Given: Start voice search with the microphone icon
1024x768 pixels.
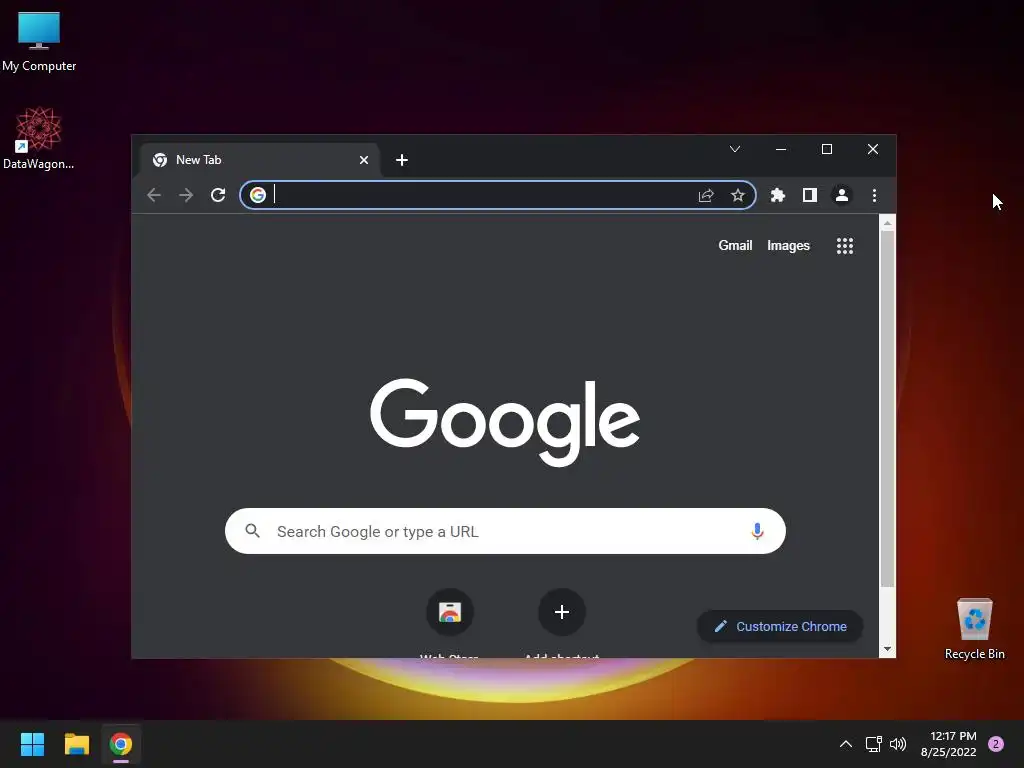Looking at the screenshot, I should point(757,531).
